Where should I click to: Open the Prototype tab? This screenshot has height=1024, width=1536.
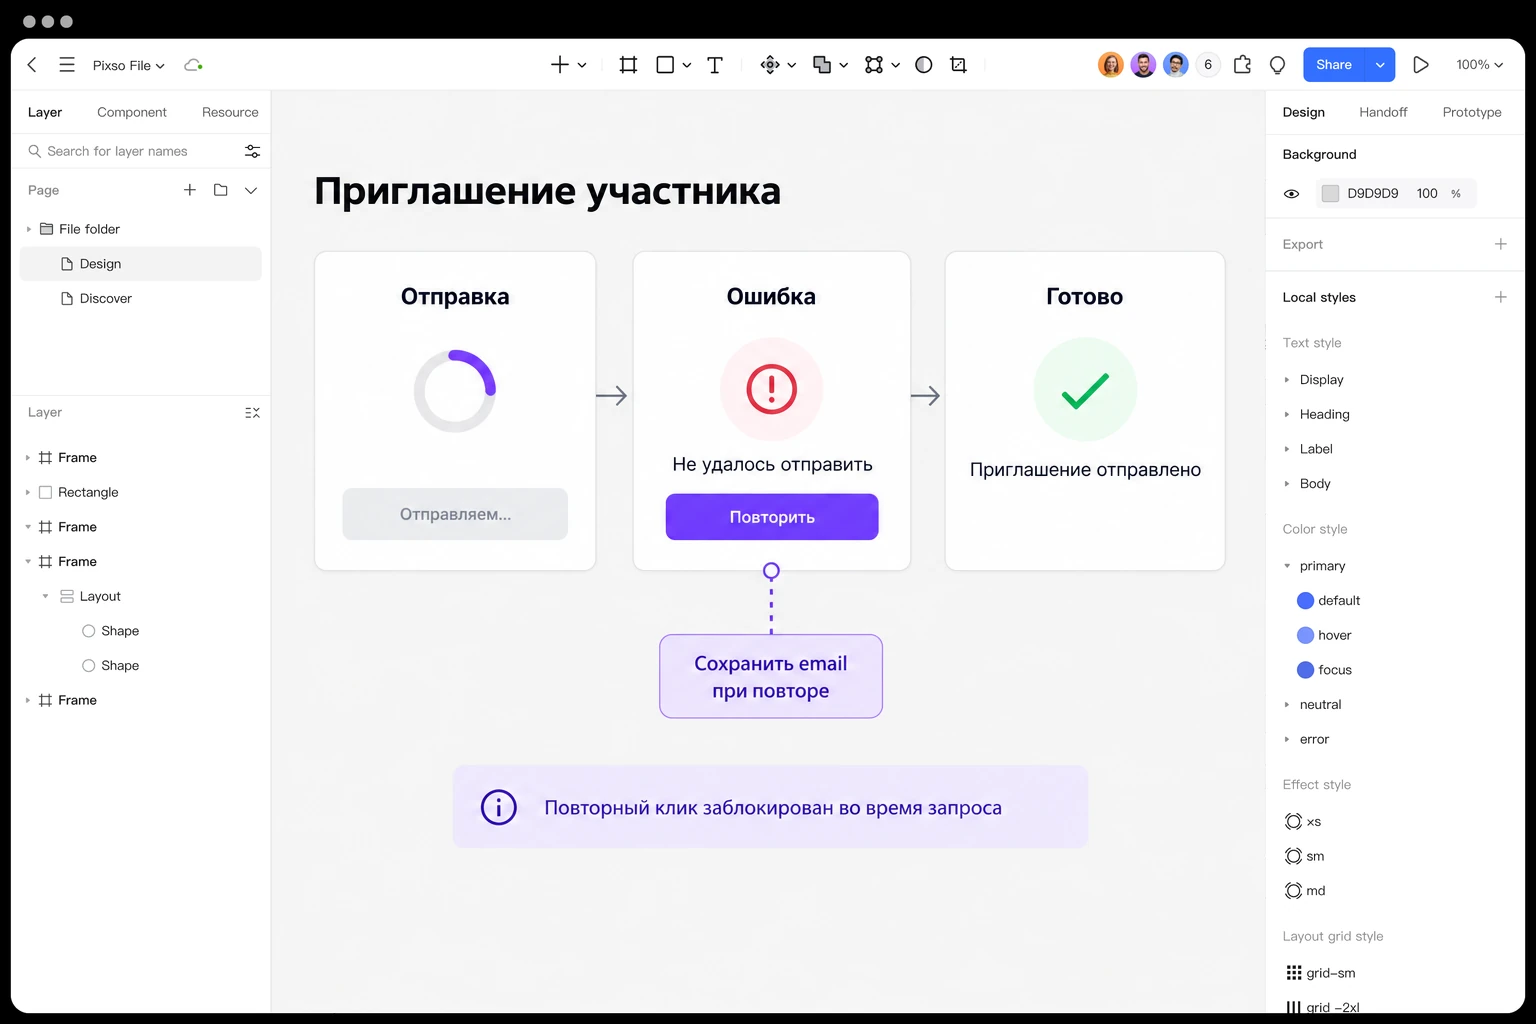[x=1472, y=112]
